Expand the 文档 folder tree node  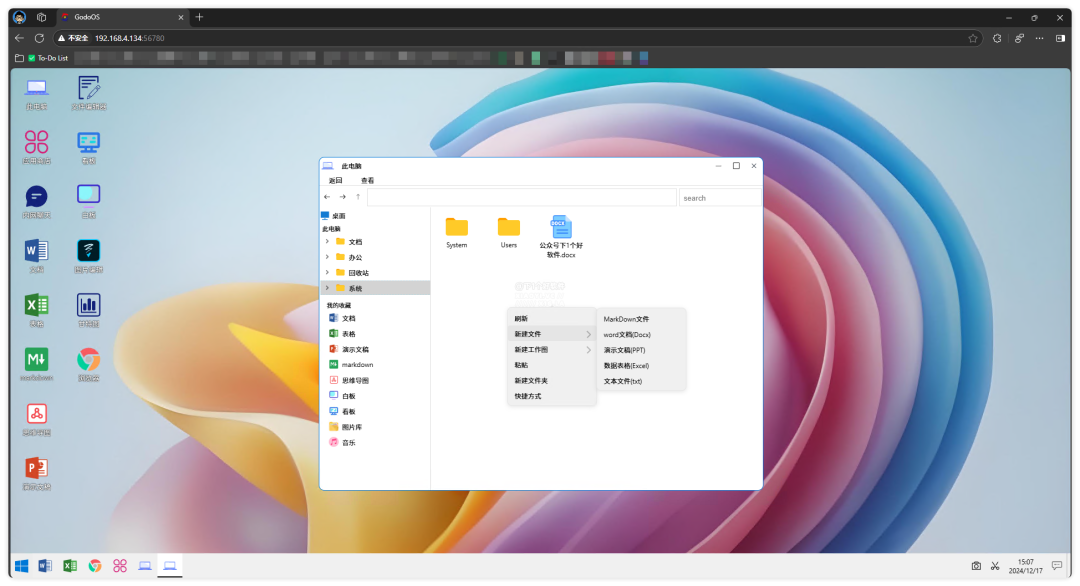click(327, 242)
